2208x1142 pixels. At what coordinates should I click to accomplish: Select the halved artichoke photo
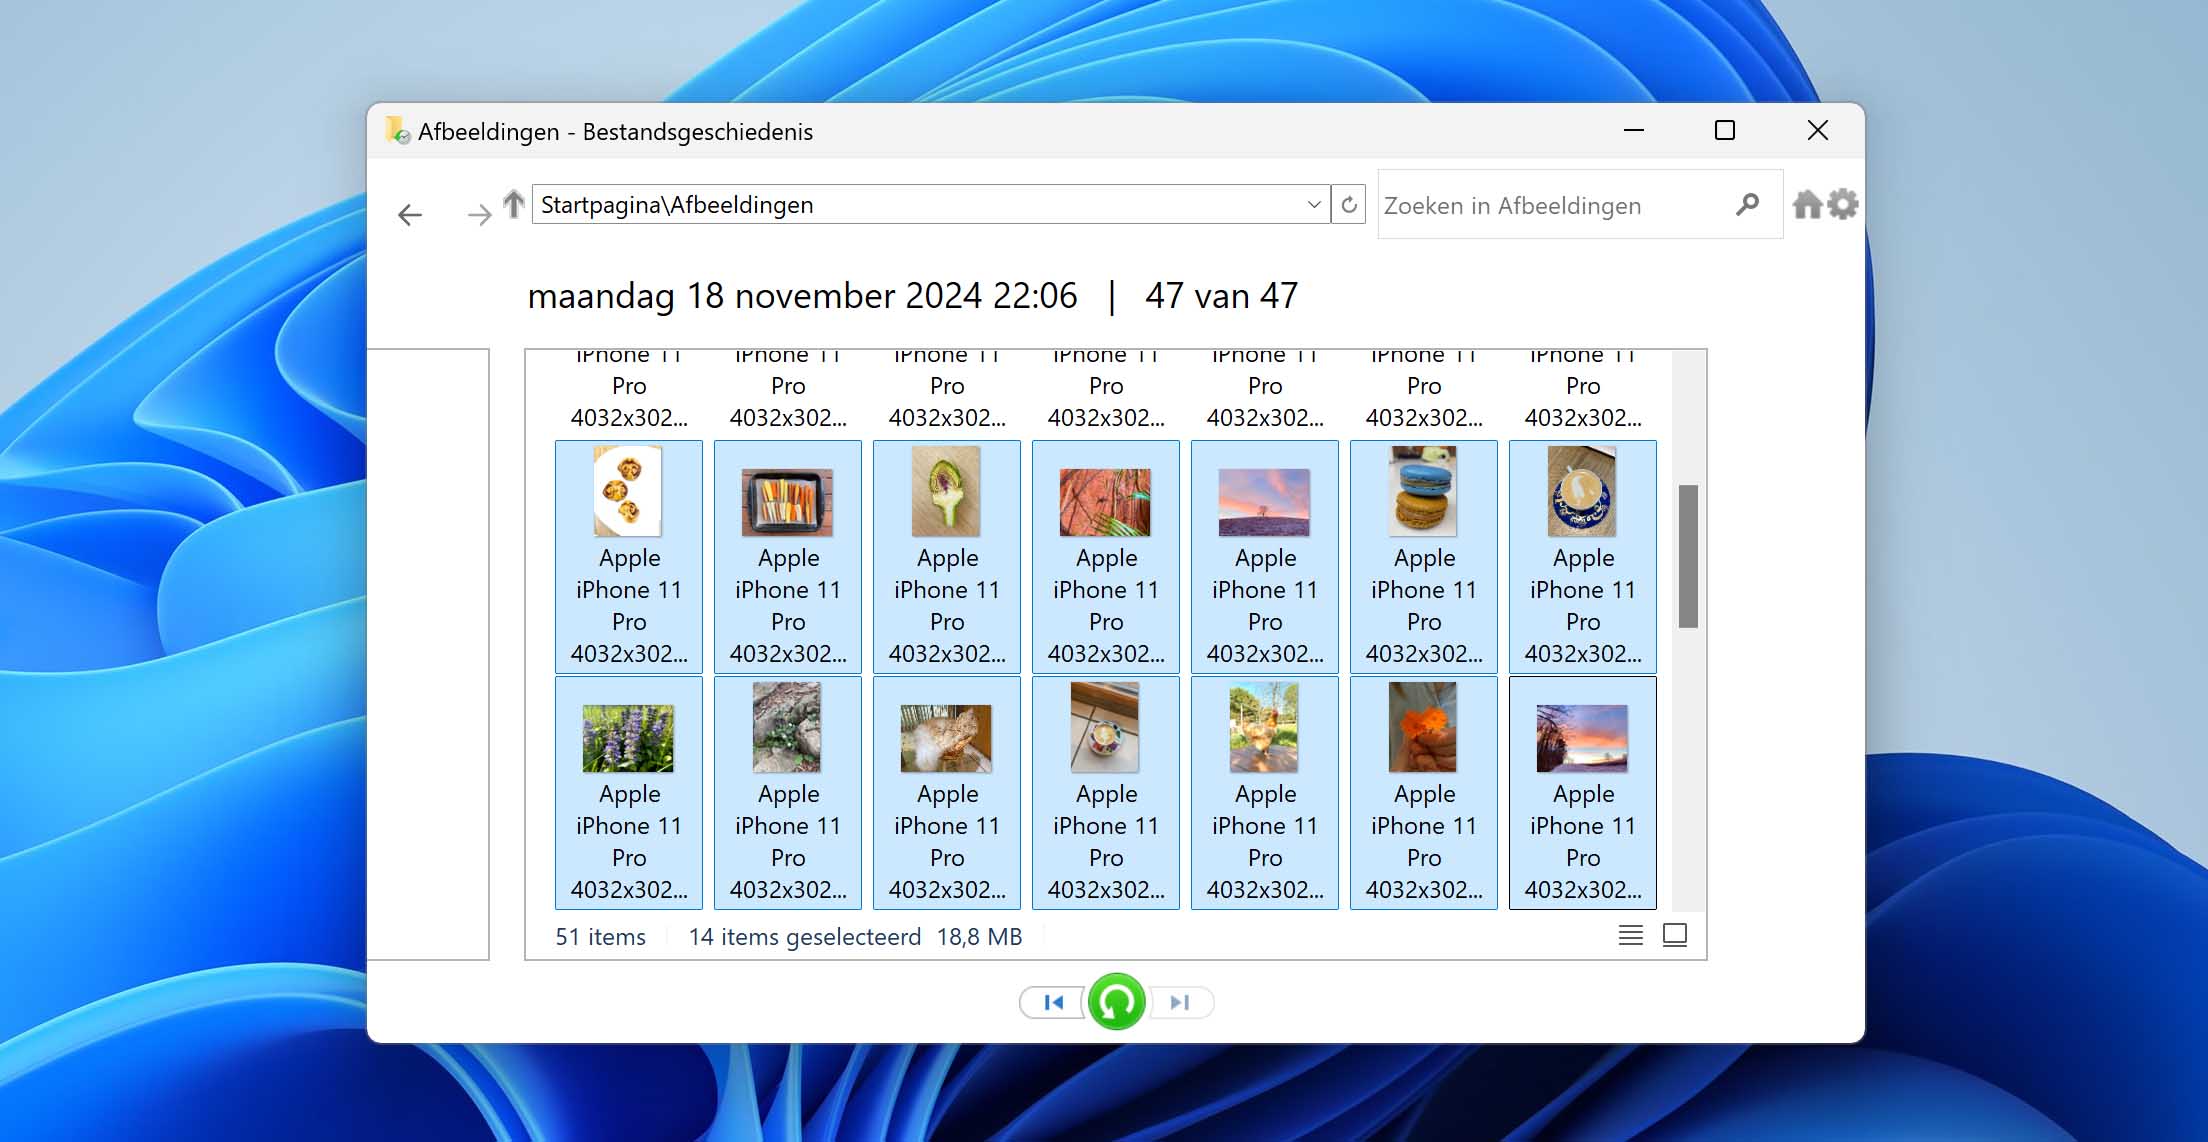tap(946, 491)
